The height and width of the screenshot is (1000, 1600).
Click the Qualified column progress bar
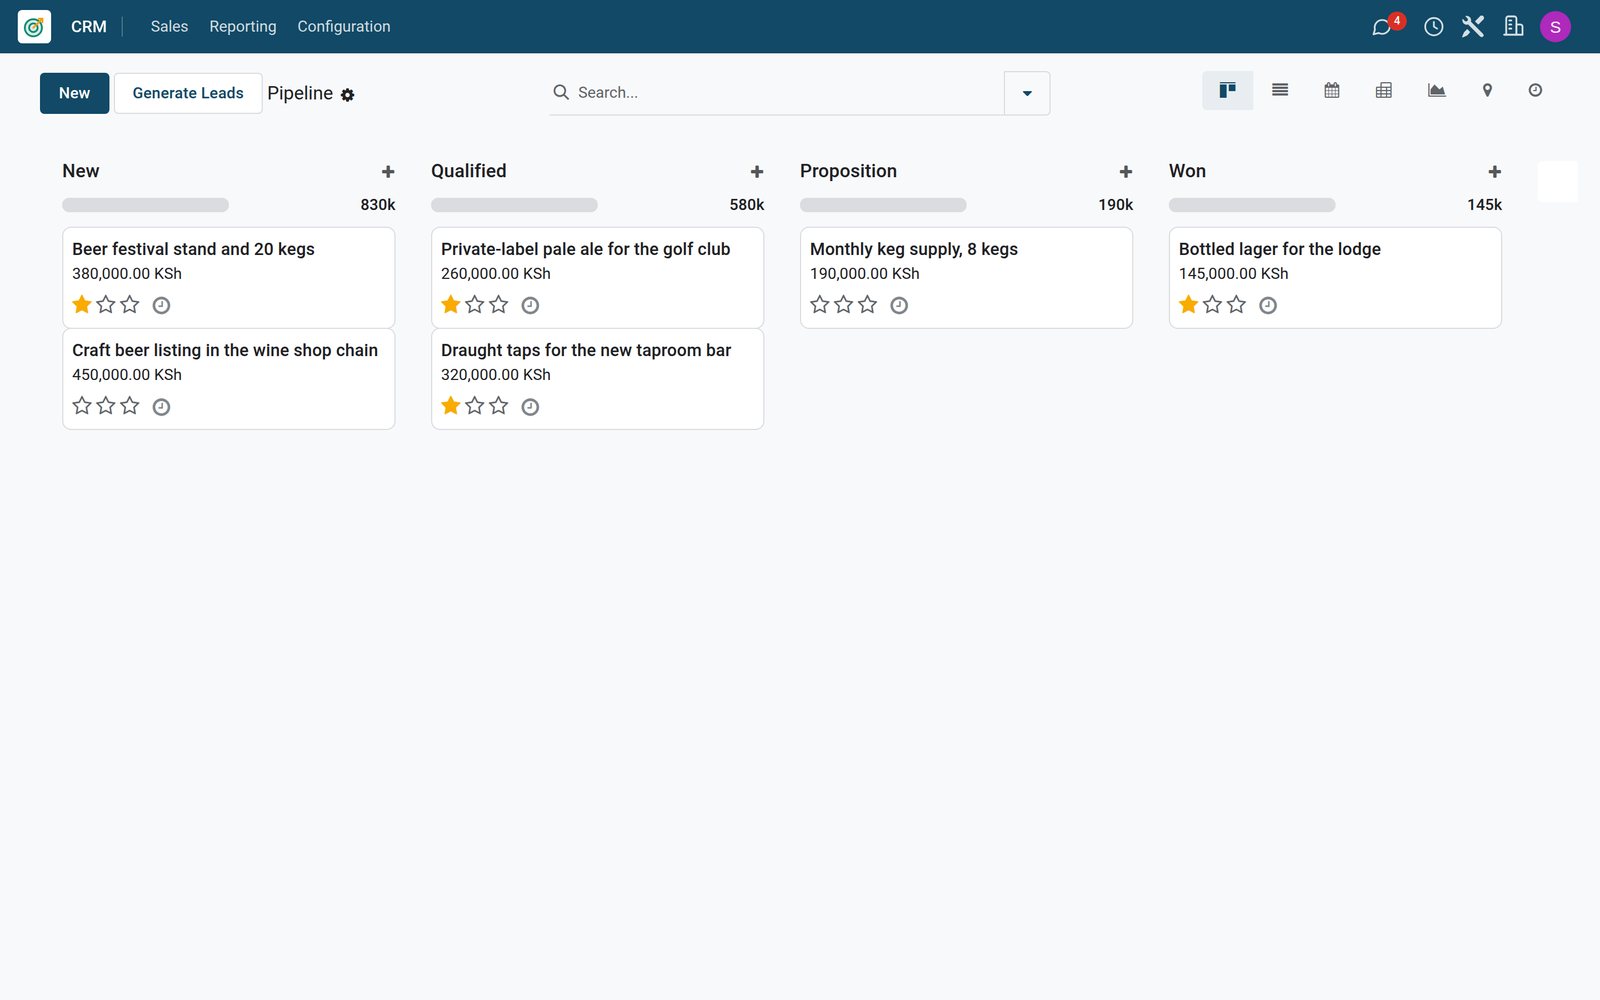click(515, 205)
